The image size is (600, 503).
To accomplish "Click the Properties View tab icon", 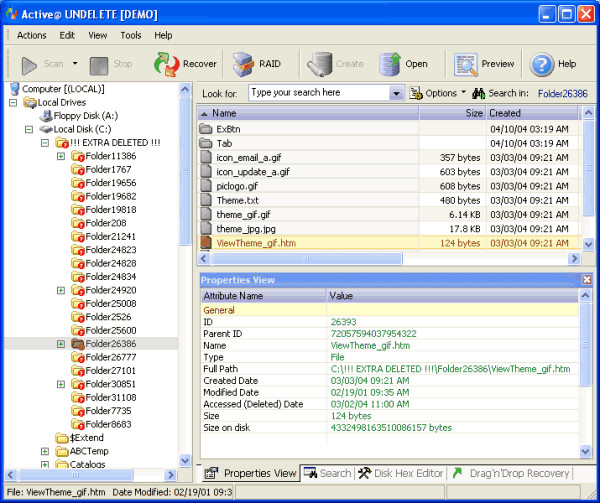I will pyautogui.click(x=211, y=473).
